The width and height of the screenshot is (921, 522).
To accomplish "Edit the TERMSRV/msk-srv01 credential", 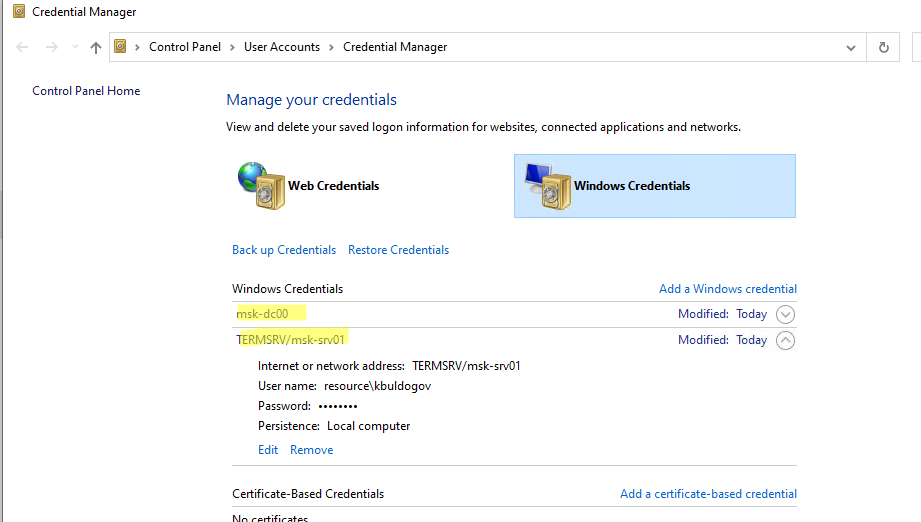I will 268,450.
